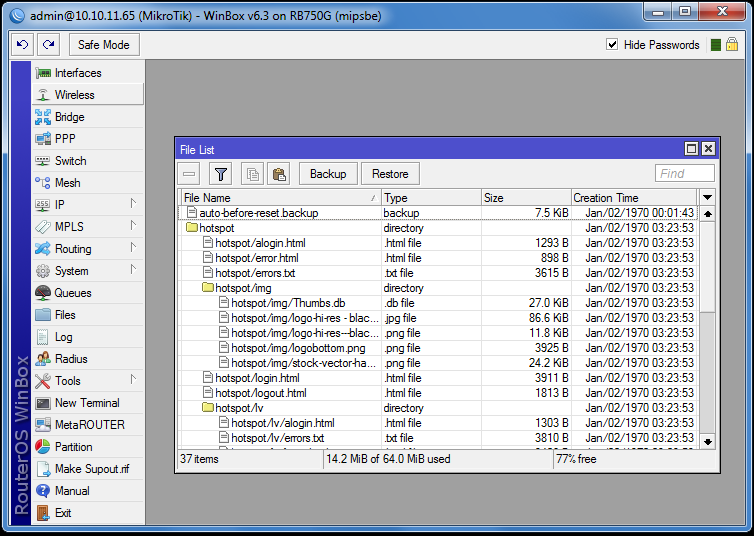Open the PPP menu
This screenshot has height=536, width=754.
coord(88,139)
